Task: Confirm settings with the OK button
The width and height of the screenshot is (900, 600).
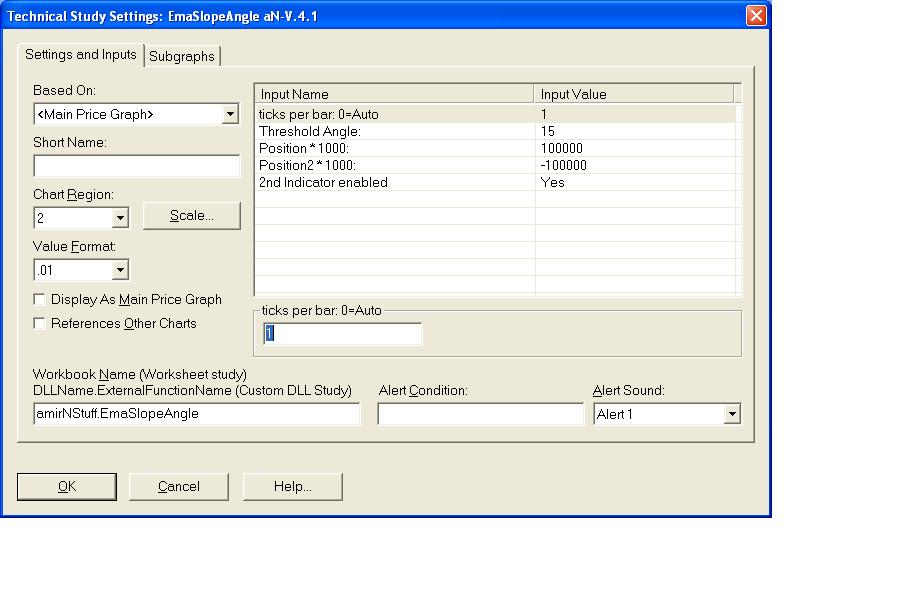Action: pos(67,487)
